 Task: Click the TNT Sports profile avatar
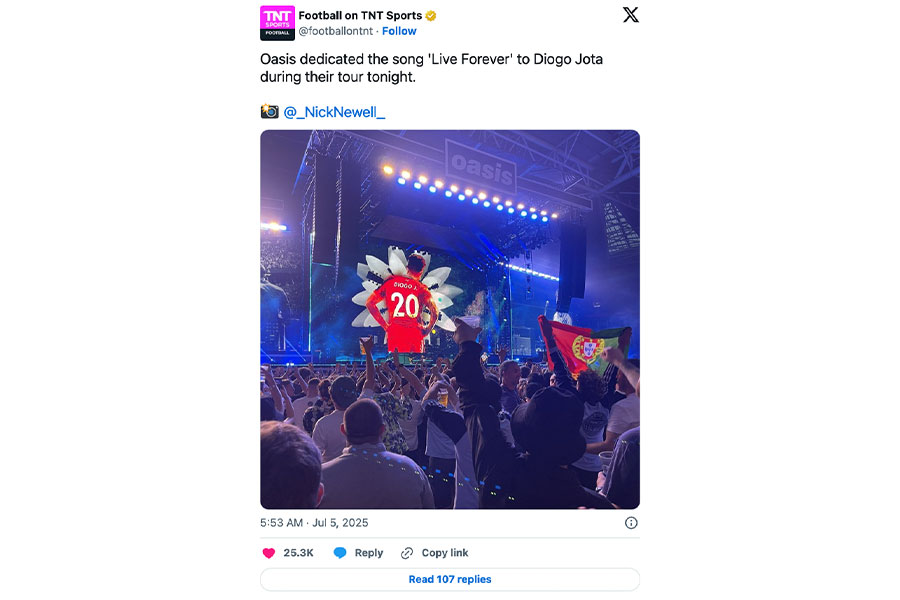coord(277,23)
